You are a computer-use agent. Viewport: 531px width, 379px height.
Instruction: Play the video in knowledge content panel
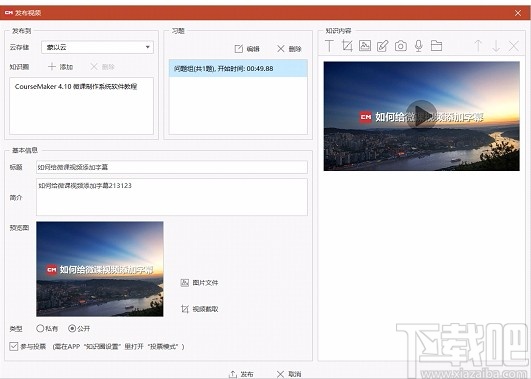click(x=422, y=114)
